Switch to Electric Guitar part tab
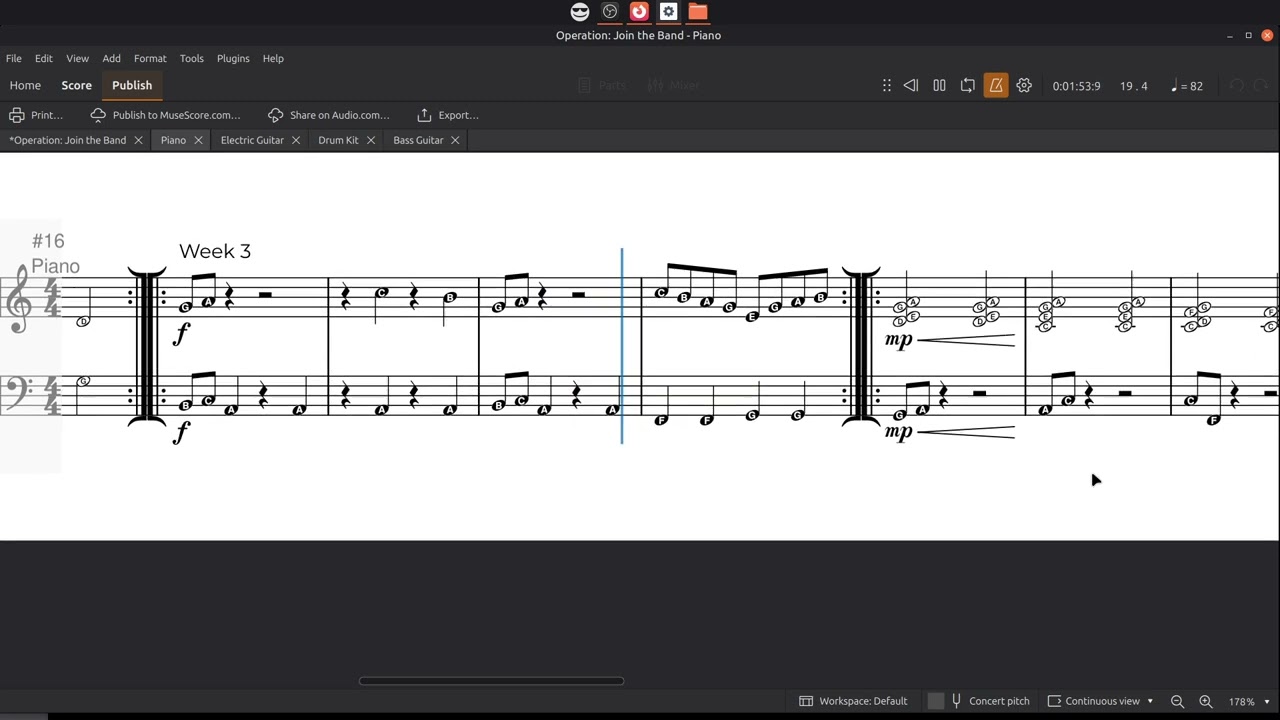This screenshot has width=1280, height=720. point(252,140)
